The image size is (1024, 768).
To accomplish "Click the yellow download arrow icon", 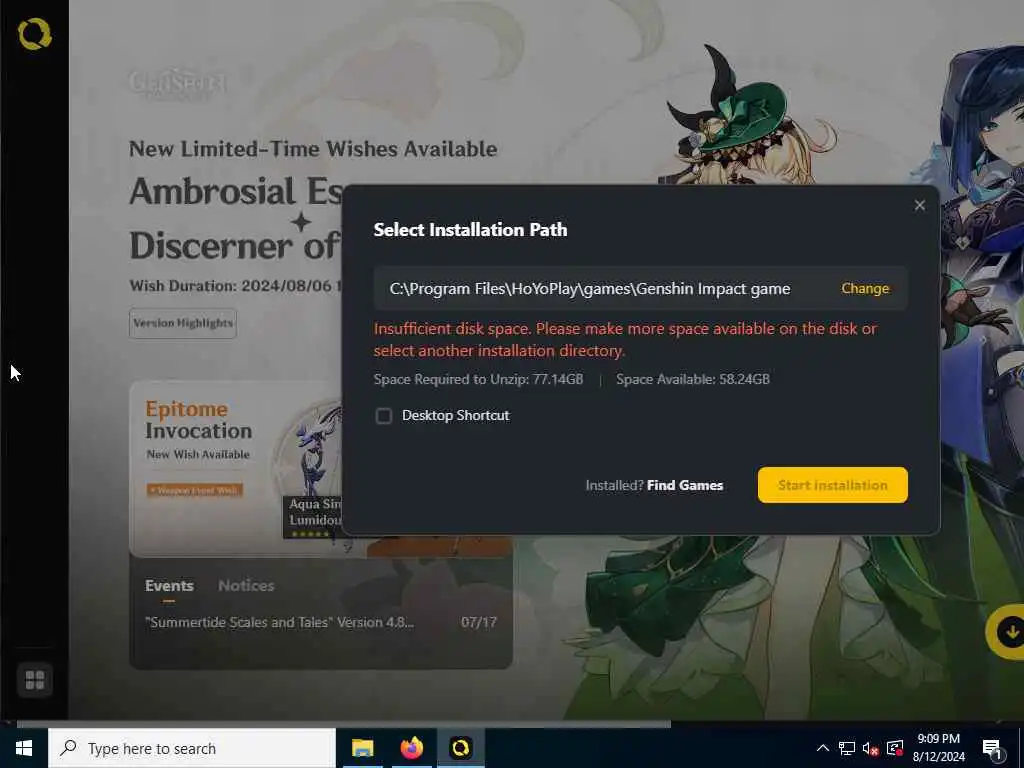I will [1010, 632].
